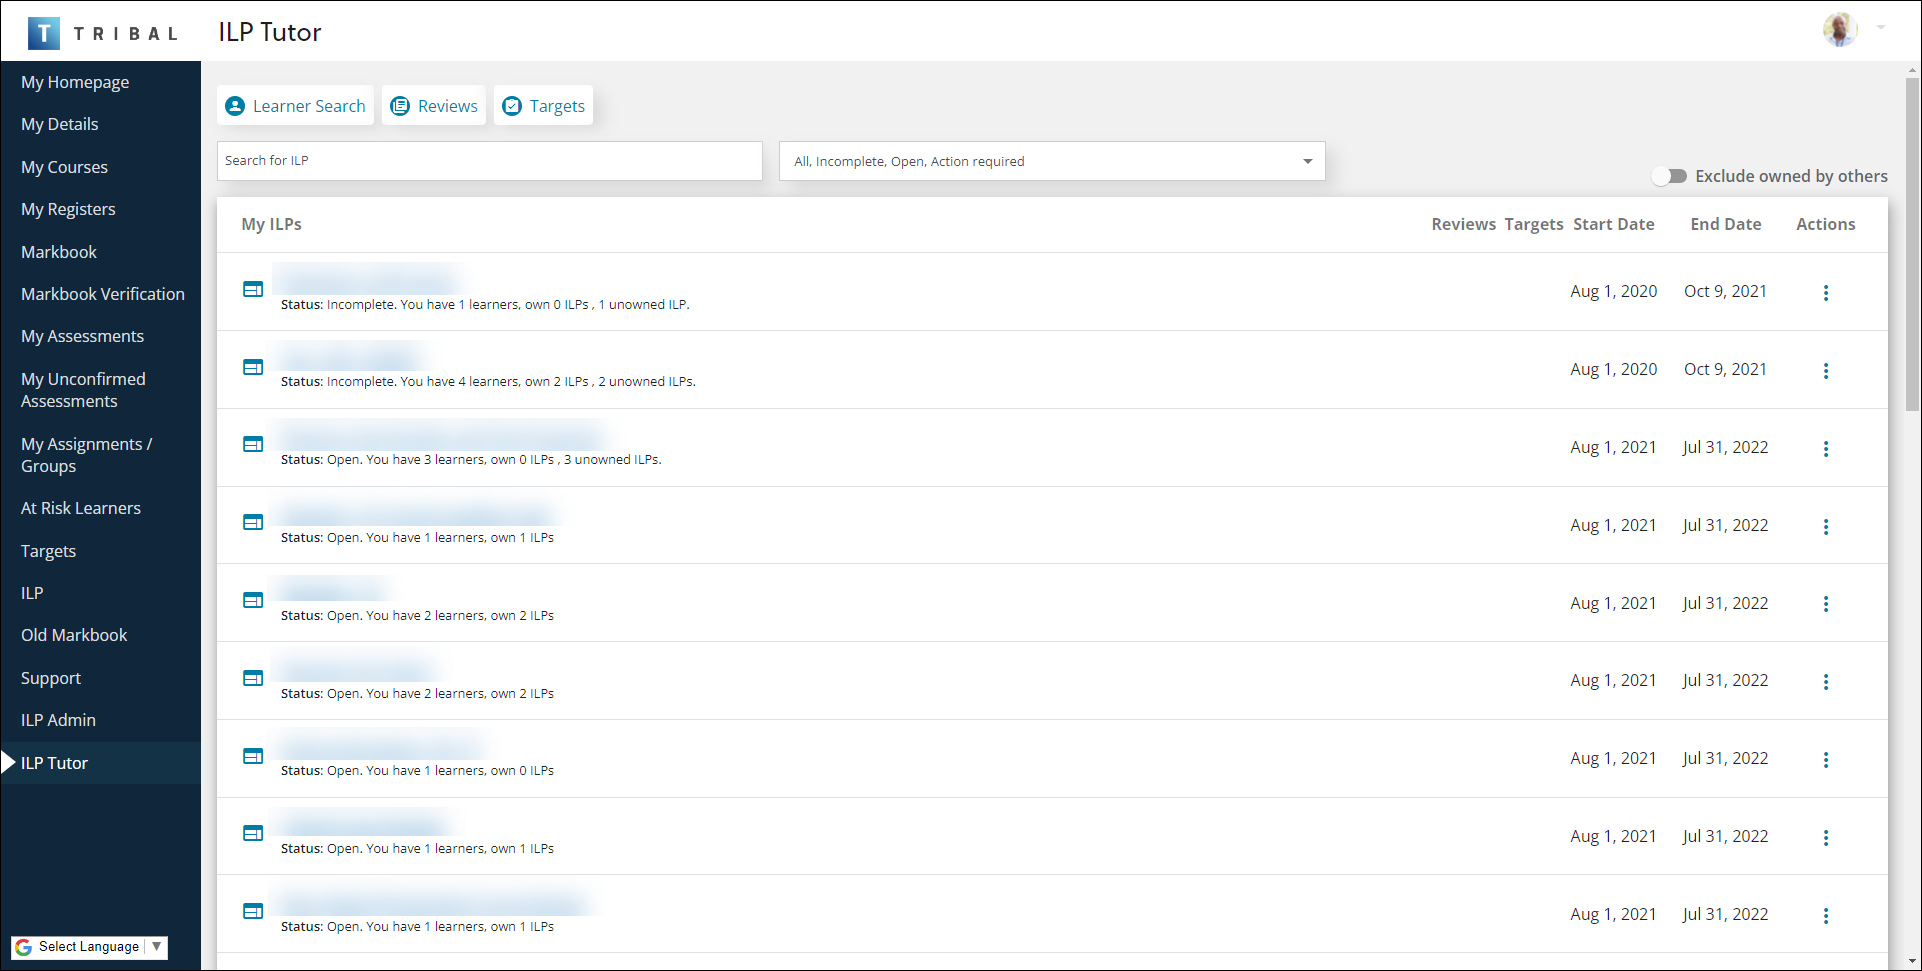Open three-dot actions for last visible ILP row

point(1825,916)
